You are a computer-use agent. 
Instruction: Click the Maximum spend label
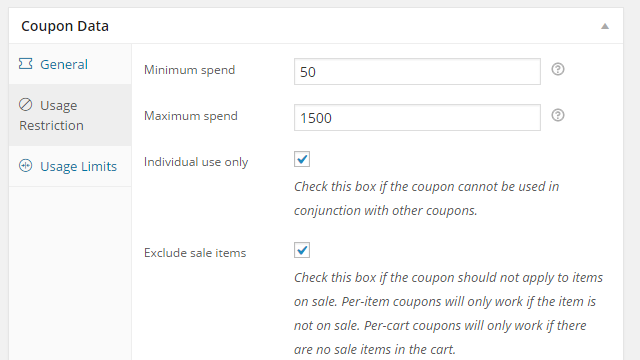click(x=191, y=116)
